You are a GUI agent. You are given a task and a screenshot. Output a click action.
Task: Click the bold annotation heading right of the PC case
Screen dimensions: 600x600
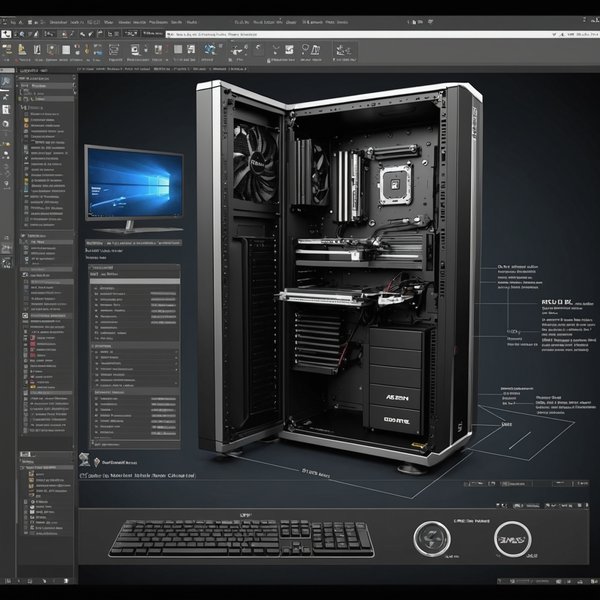pos(557,302)
